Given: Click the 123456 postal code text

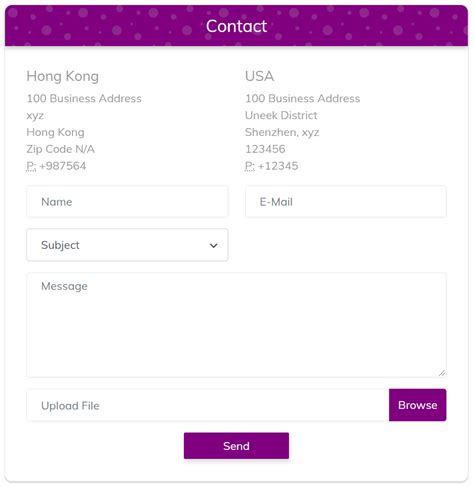Looking at the screenshot, I should point(265,149).
